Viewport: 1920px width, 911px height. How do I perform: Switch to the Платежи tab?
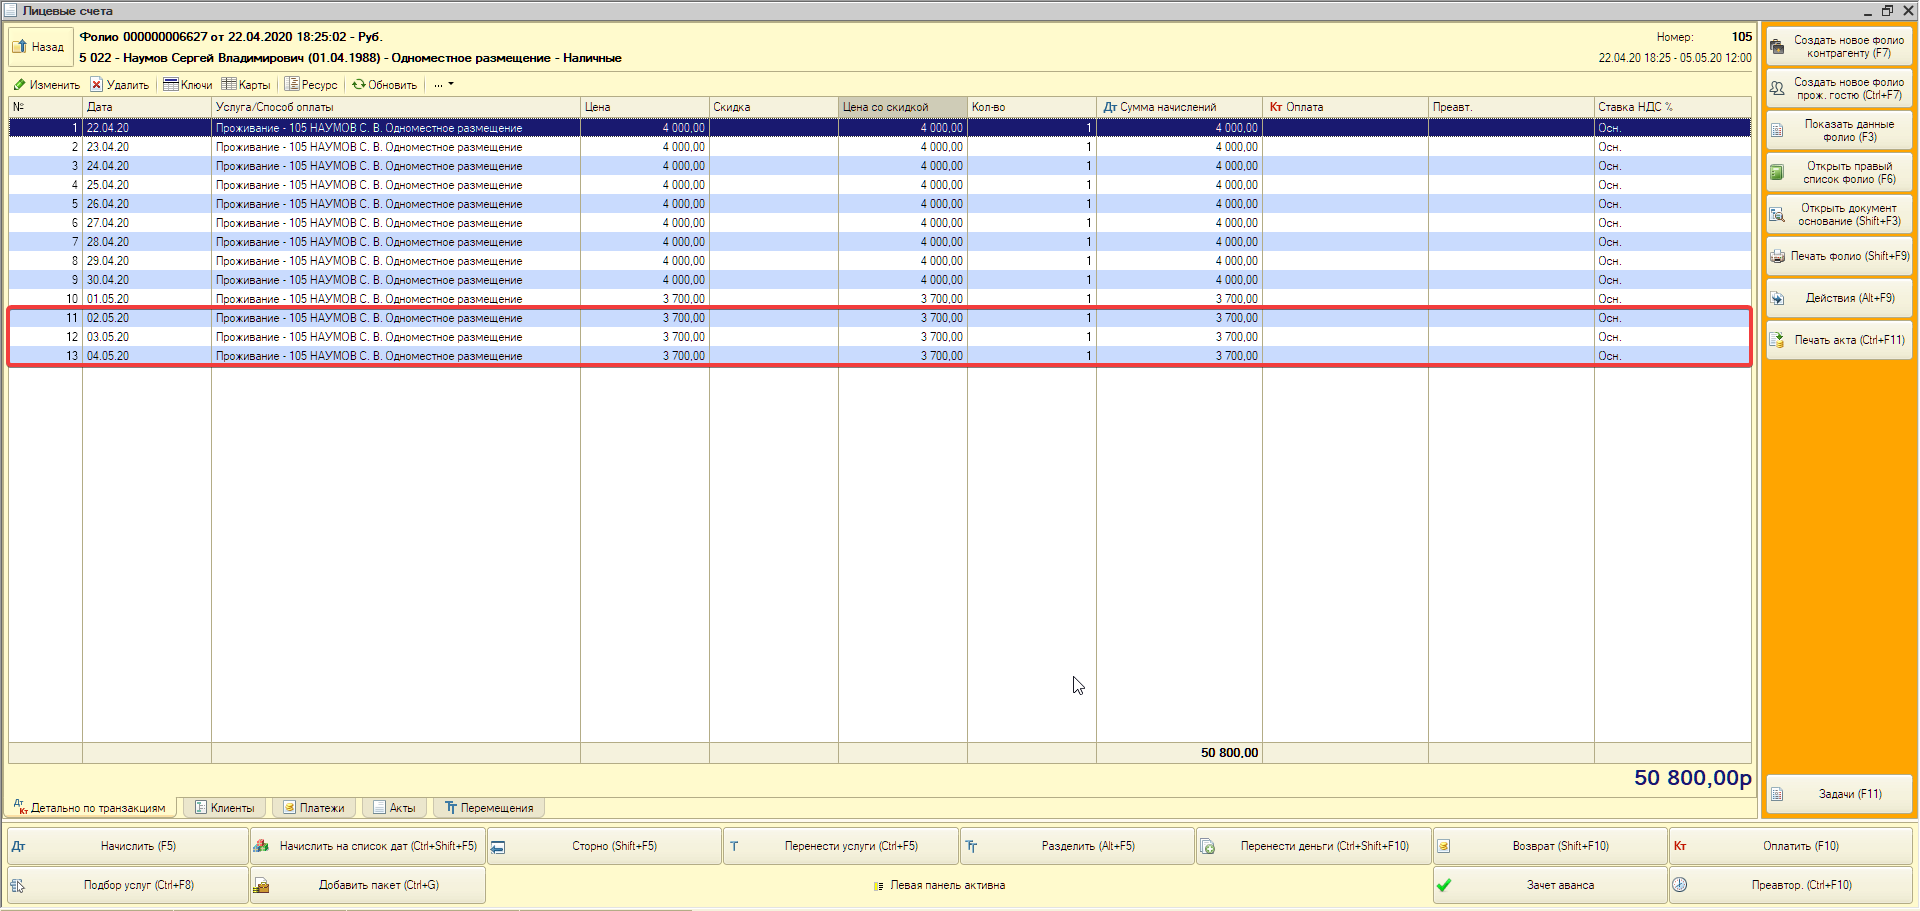coord(314,808)
